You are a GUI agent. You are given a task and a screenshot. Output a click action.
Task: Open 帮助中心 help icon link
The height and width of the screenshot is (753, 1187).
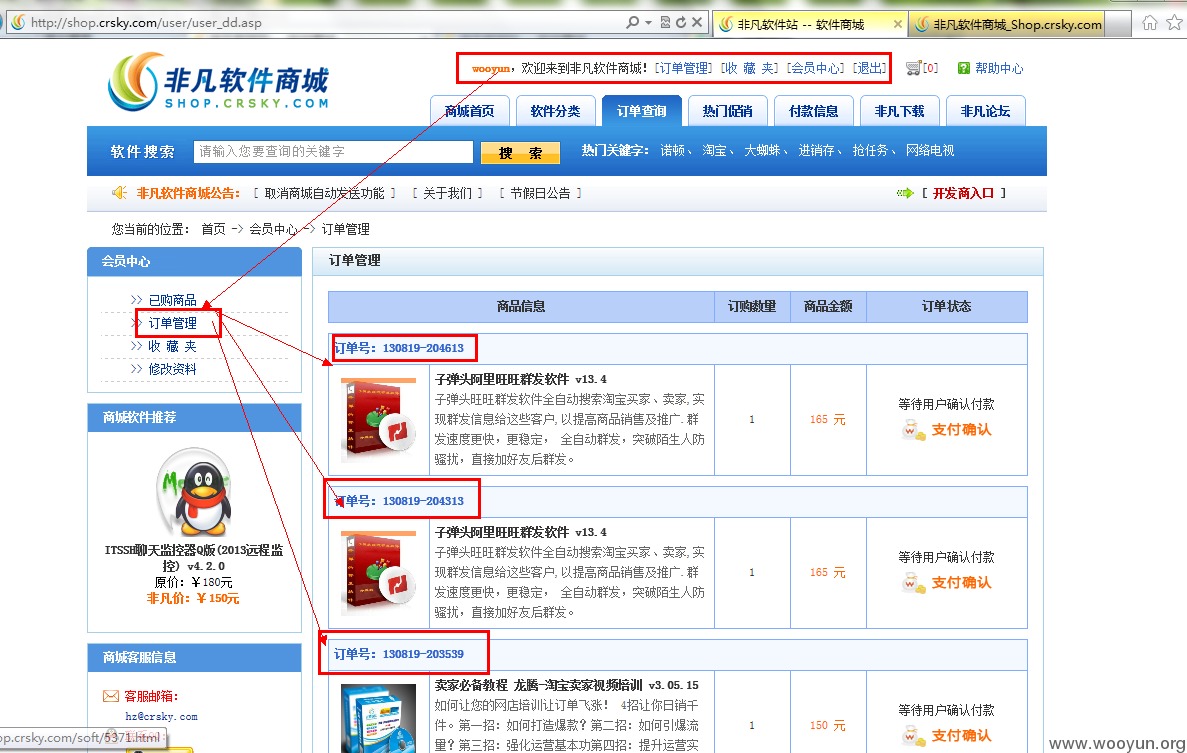(964, 68)
